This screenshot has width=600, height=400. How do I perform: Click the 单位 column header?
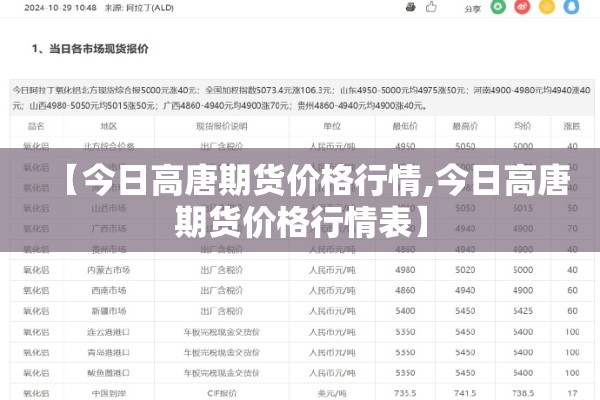[x=332, y=126]
